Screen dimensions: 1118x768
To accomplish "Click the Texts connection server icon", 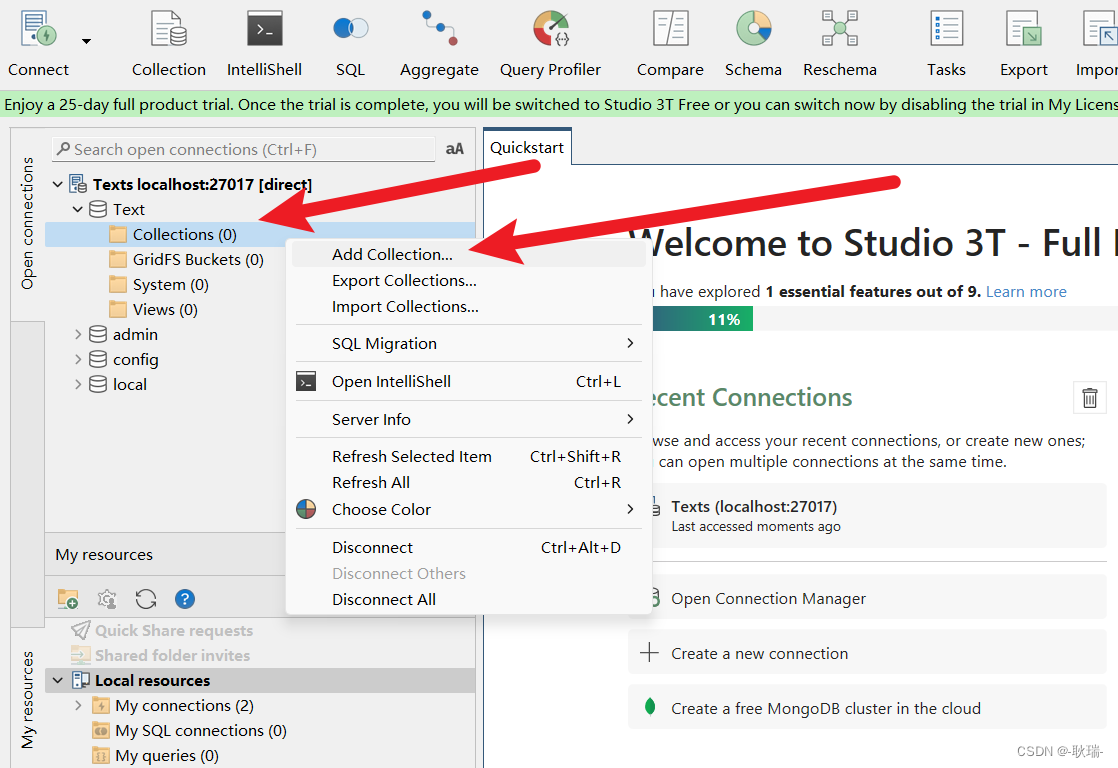I will coord(78,185).
